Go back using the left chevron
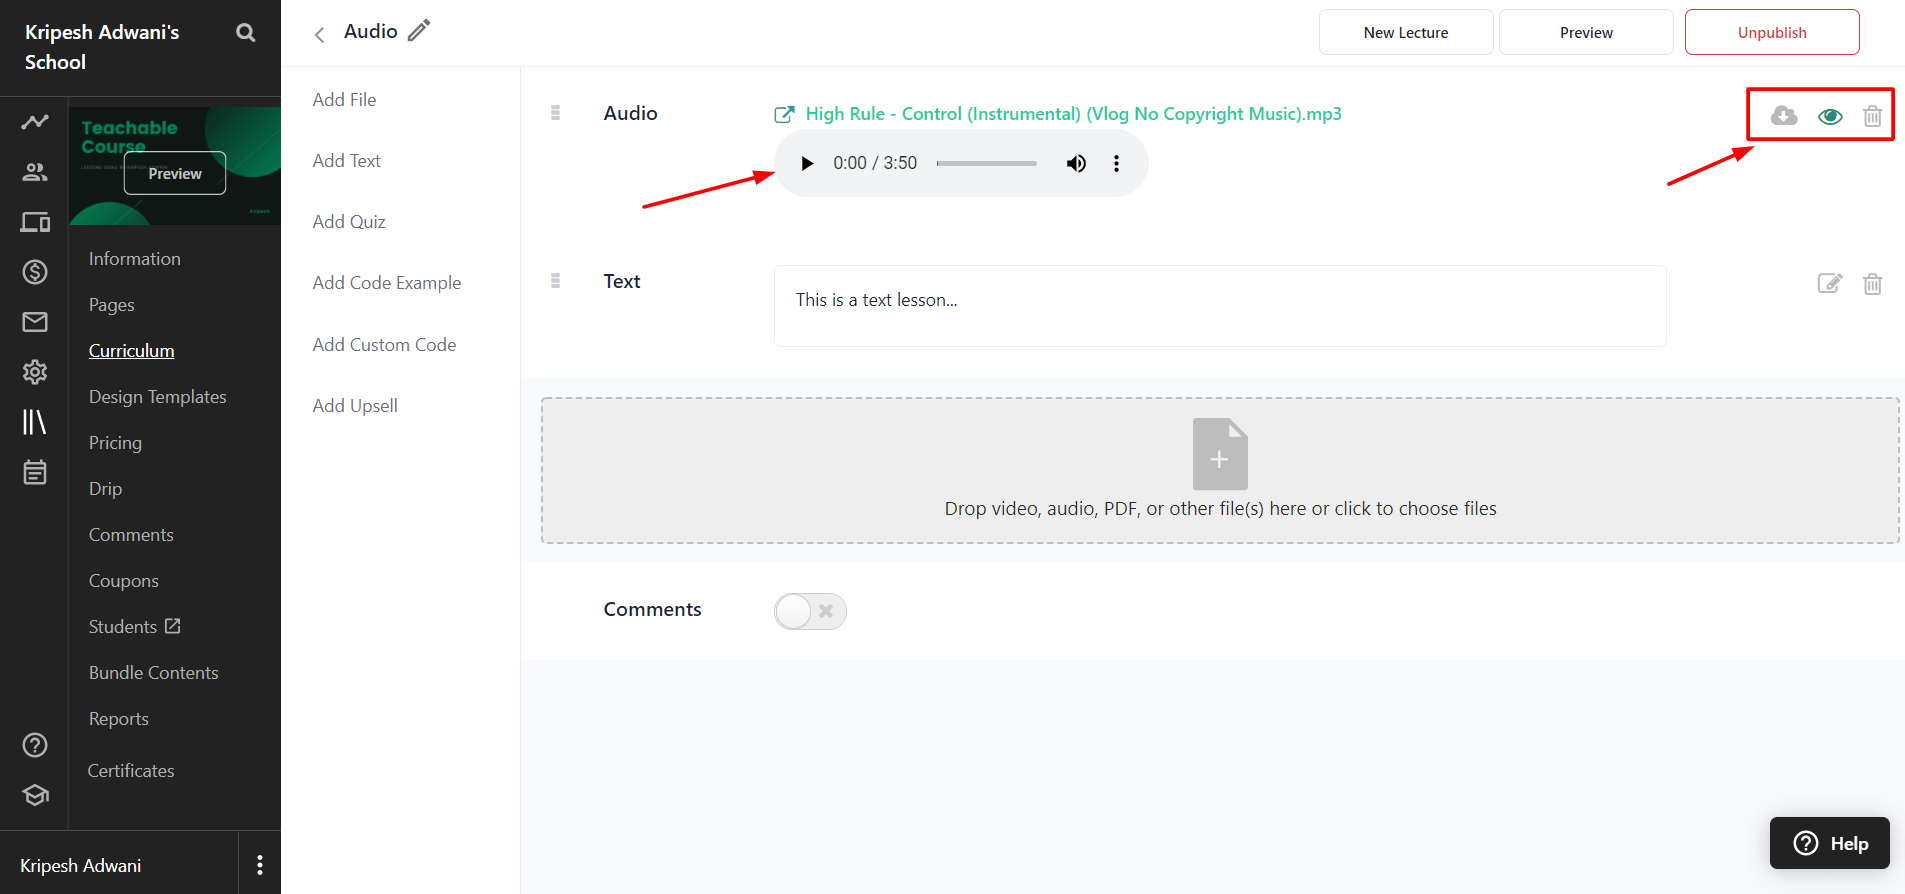The image size is (1905, 894). pos(319,35)
